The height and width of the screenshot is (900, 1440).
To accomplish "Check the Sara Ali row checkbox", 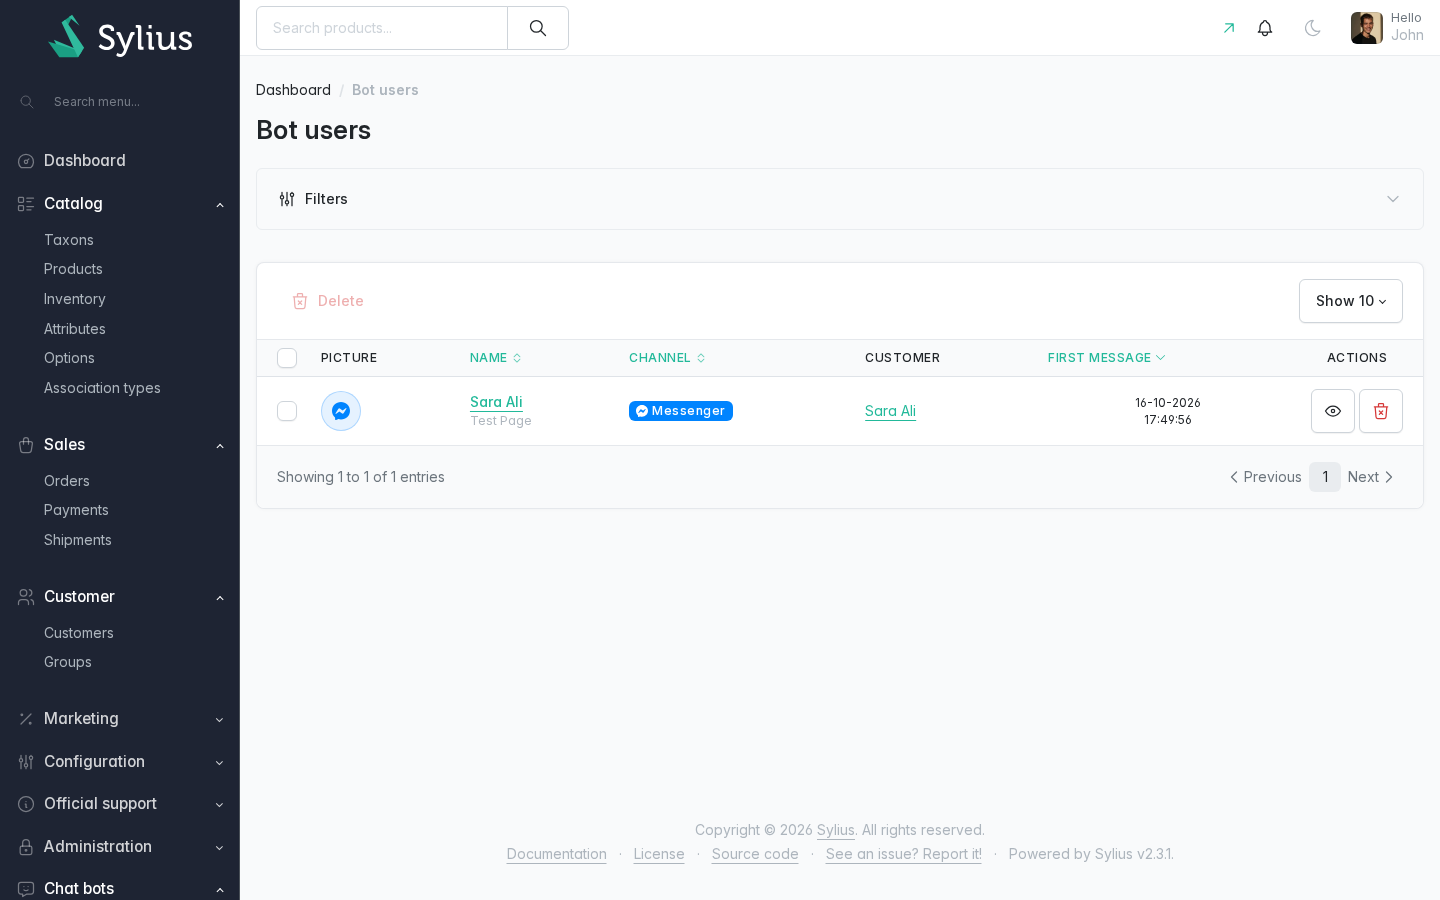I will [x=287, y=411].
